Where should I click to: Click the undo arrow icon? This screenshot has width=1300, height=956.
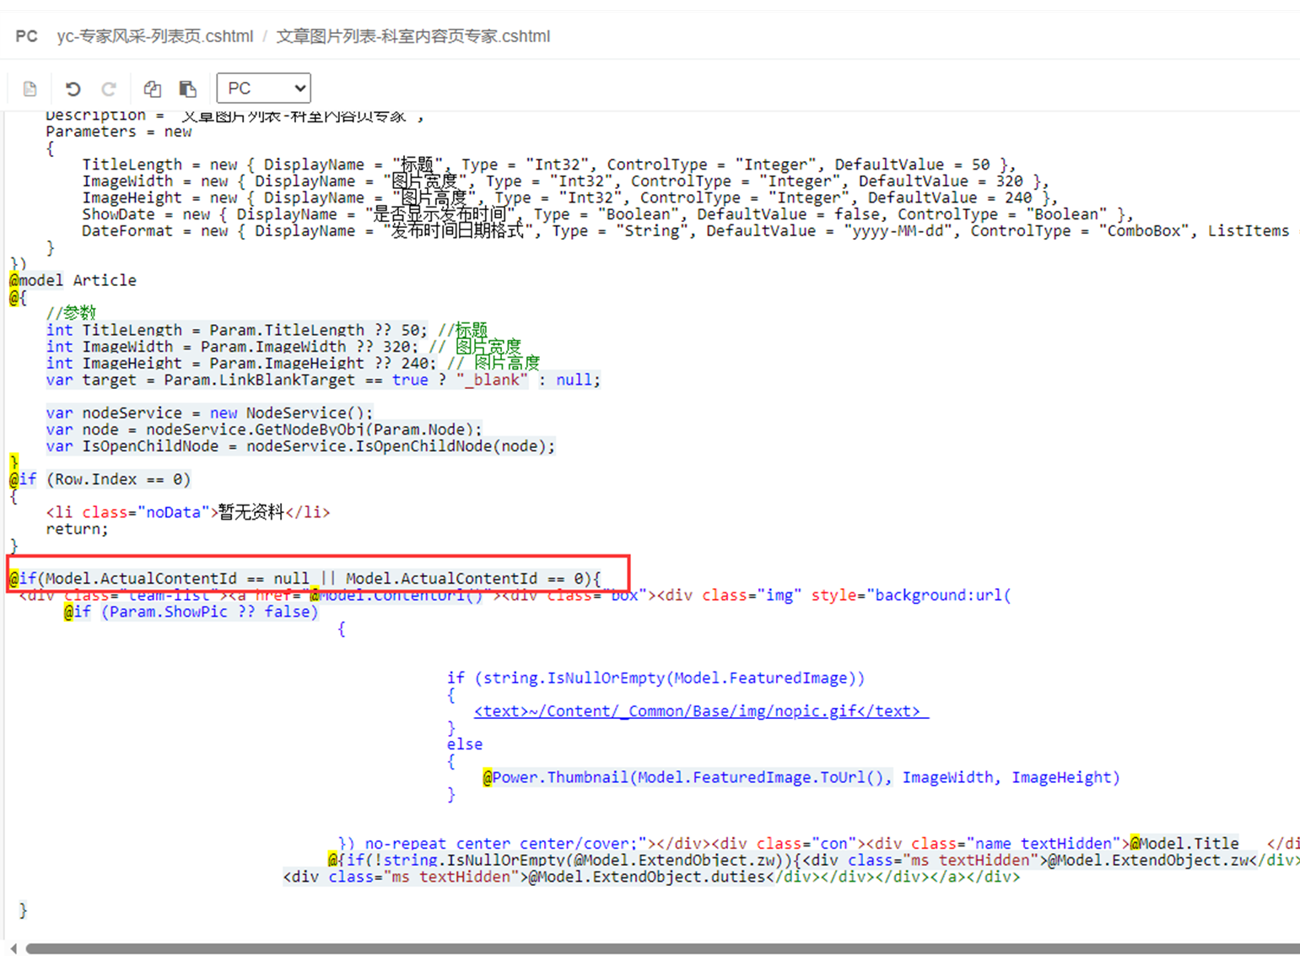pyautogui.click(x=73, y=89)
